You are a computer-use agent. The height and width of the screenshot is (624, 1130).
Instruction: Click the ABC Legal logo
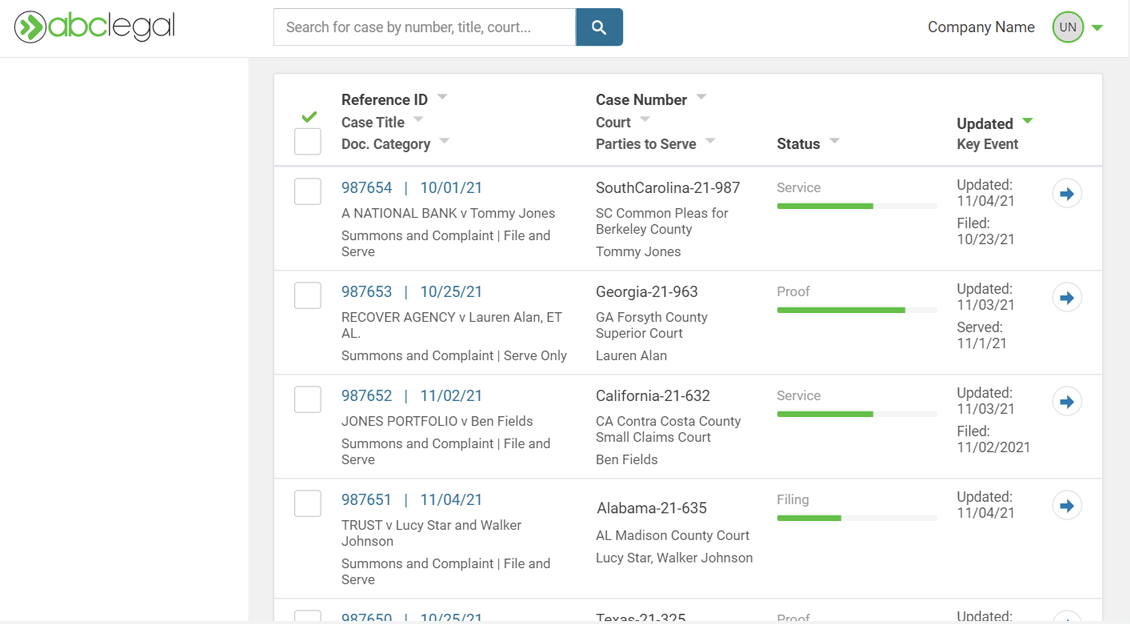tap(95, 27)
